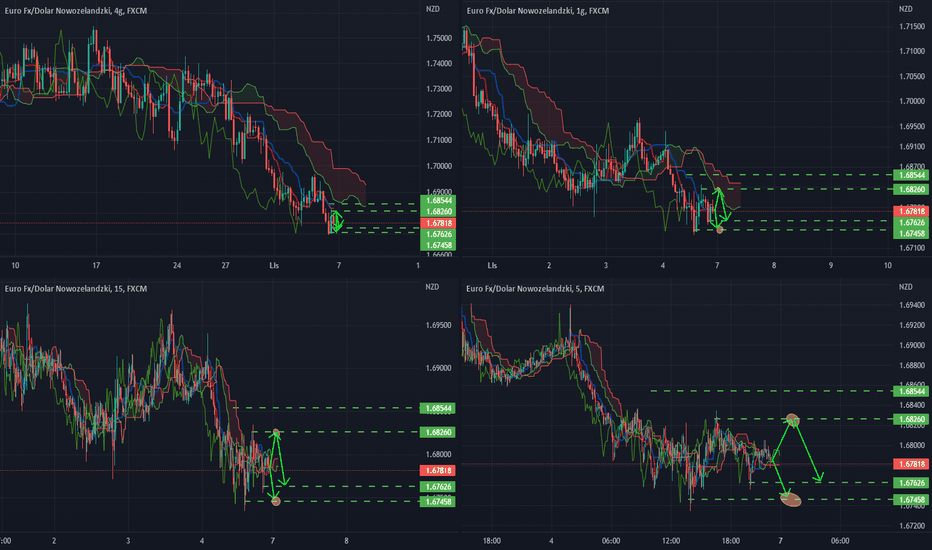Screen dimensions: 932x550
Task: Click the 1.70500 price tick on 1g chart
Action: point(912,77)
